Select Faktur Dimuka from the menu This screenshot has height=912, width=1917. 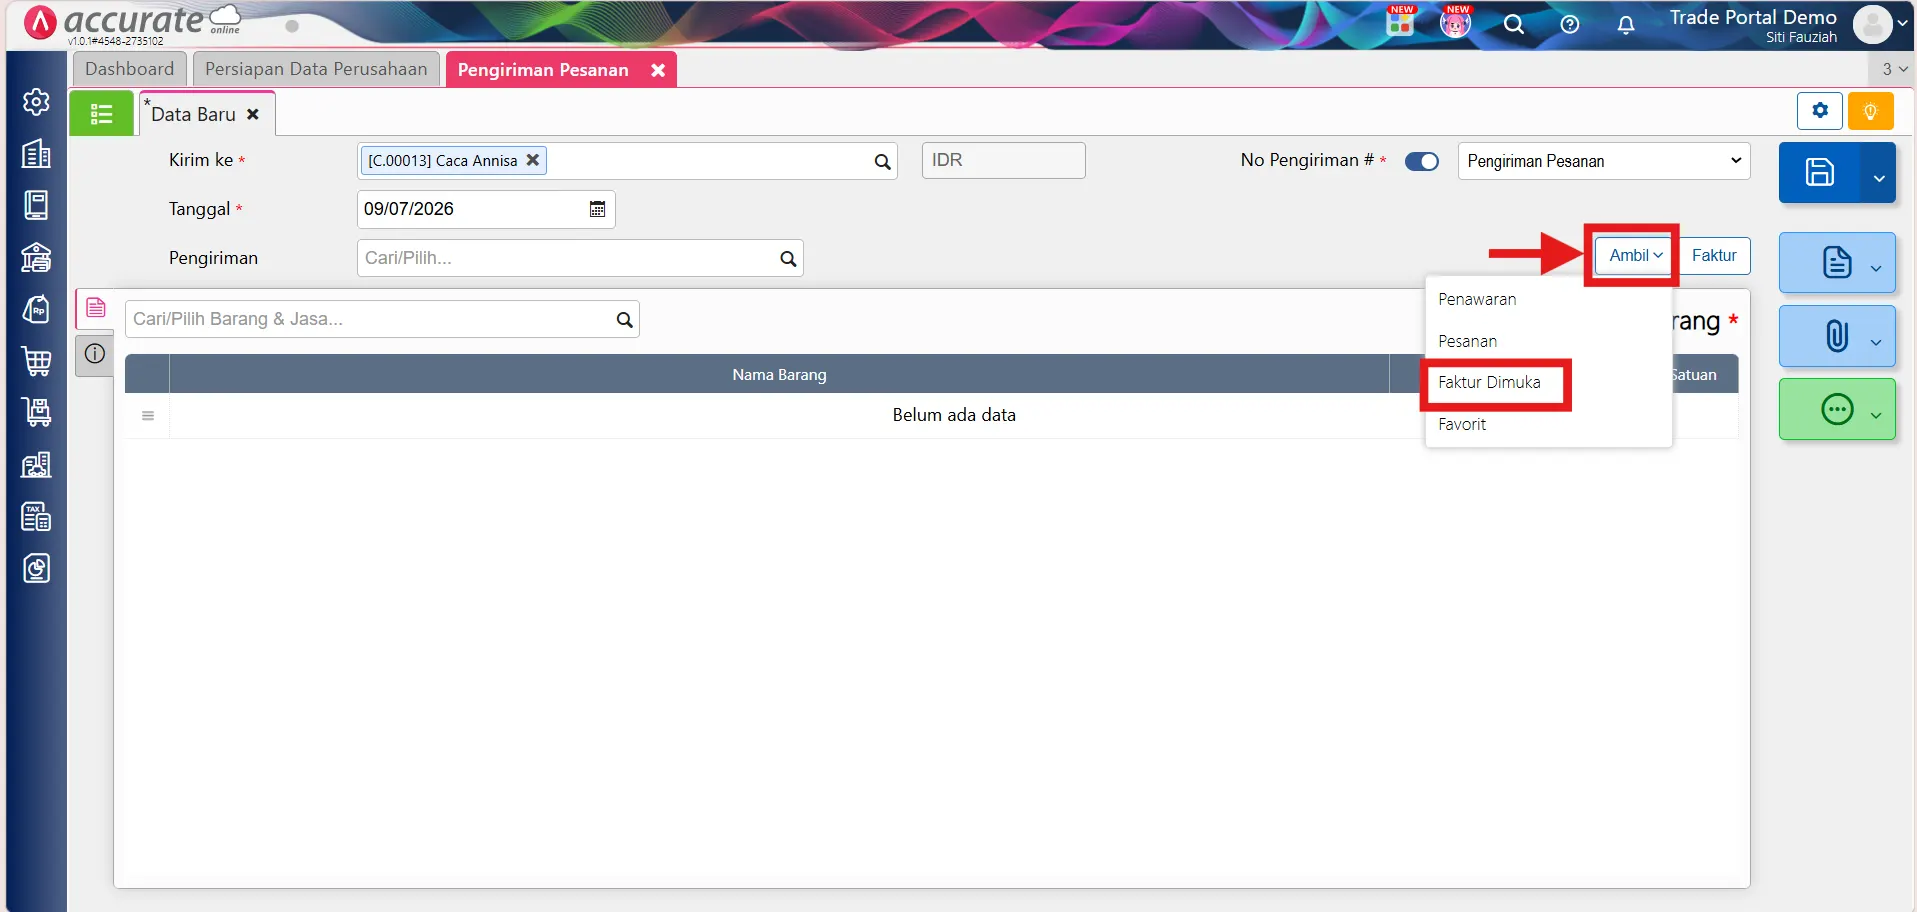[1489, 382]
